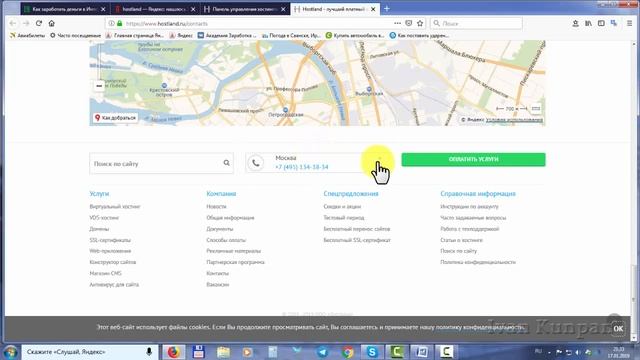The height and width of the screenshot is (360, 640).
Task: Expand the Москва phone city dropdown arrow
Action: (x=380, y=158)
